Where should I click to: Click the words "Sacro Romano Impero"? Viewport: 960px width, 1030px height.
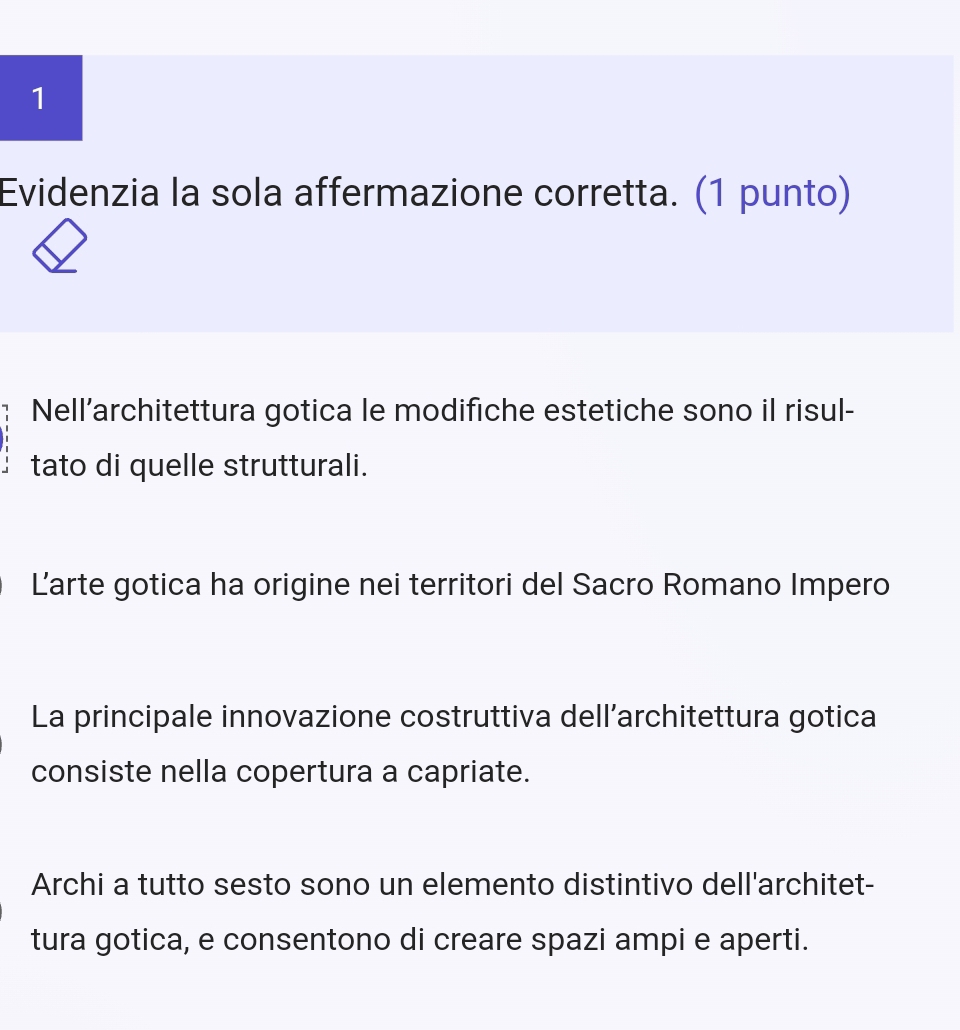coord(730,584)
